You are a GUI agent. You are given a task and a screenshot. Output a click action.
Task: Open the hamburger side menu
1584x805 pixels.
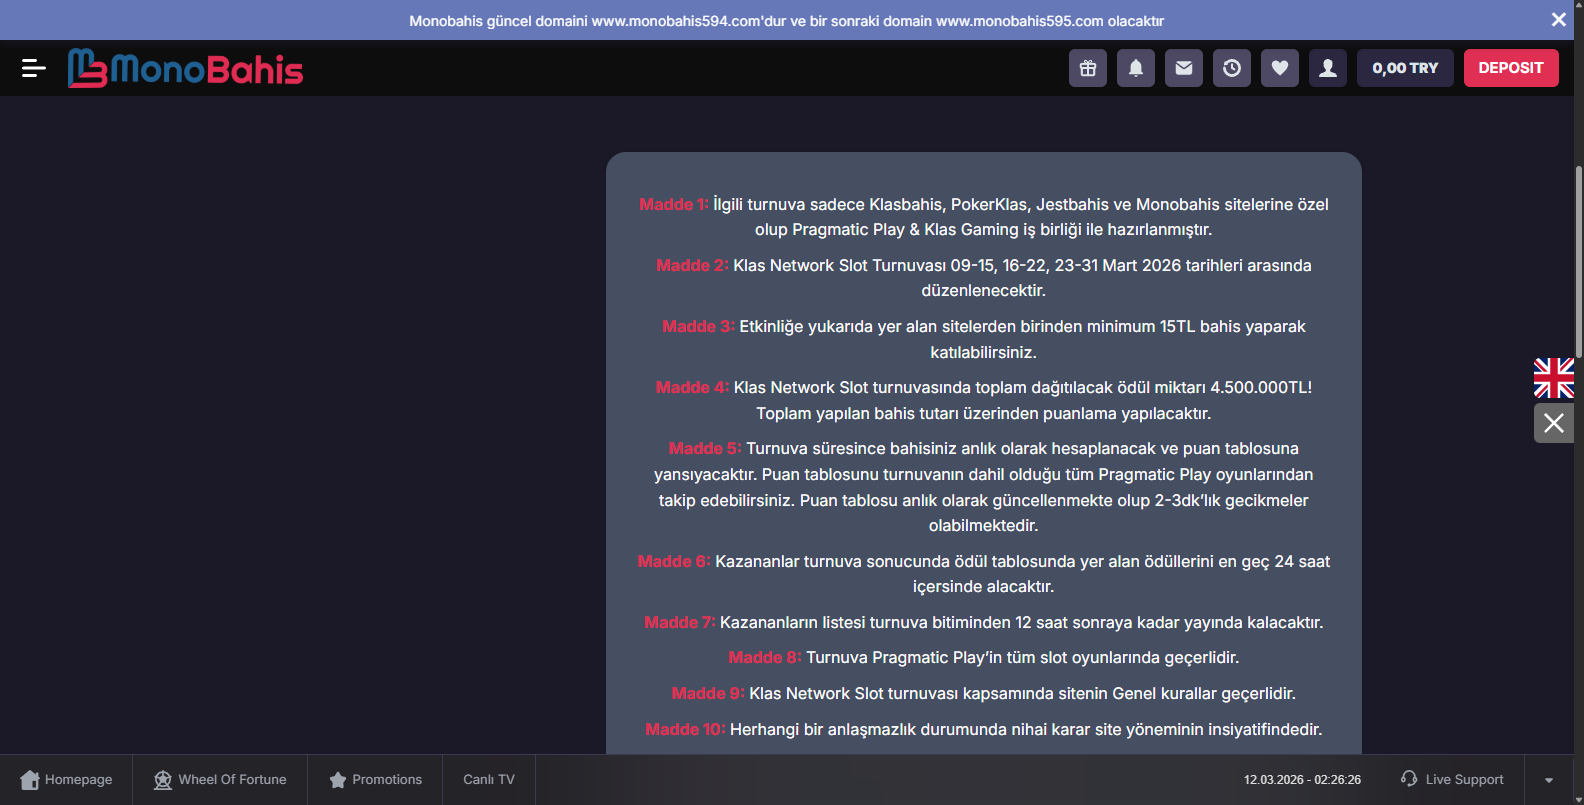click(x=33, y=68)
